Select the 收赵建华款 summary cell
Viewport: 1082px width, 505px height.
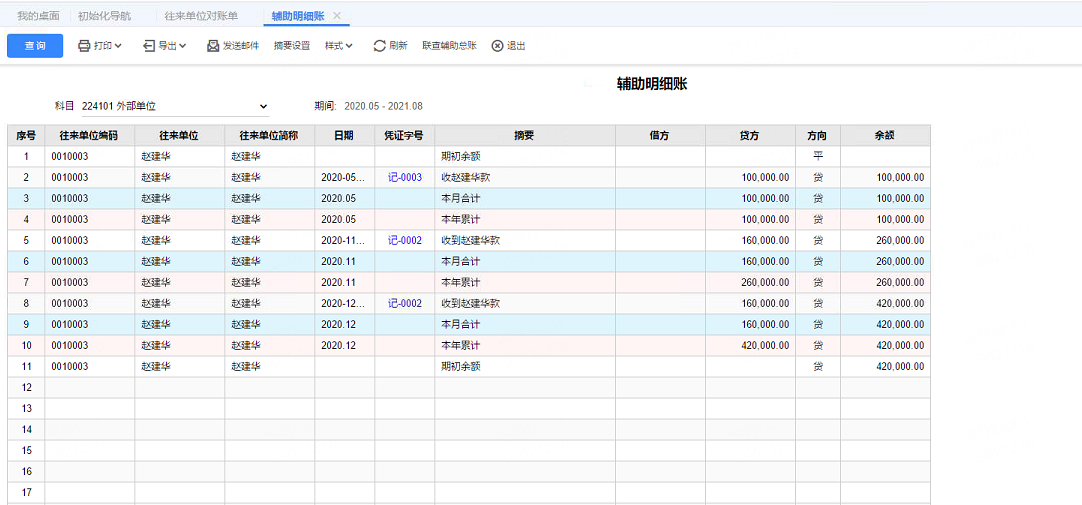524,178
